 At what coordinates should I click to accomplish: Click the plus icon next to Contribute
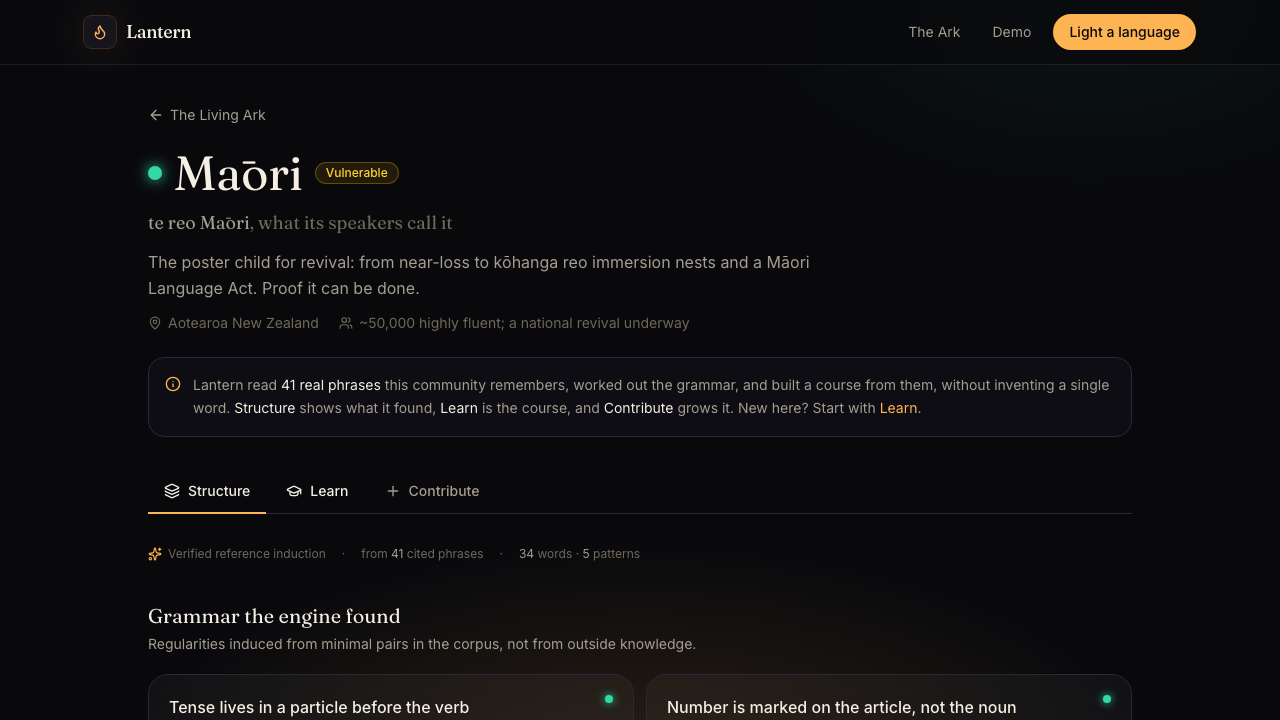[393, 491]
